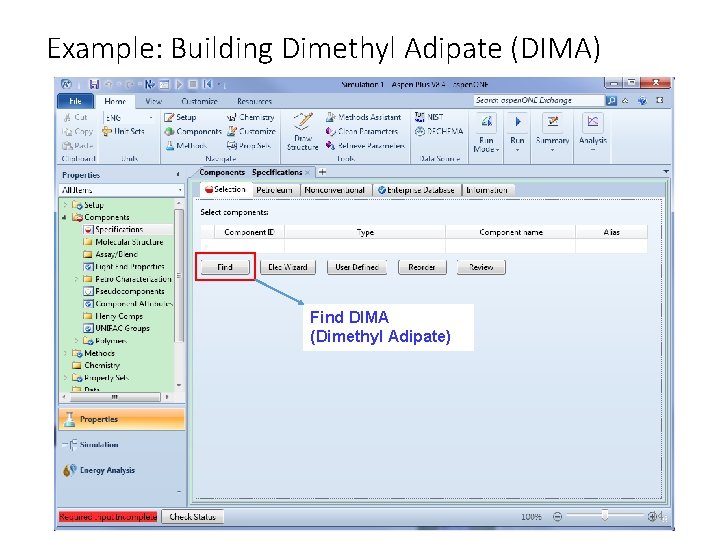Click the User Defined button
This screenshot has width=720, height=540.
coord(357,267)
